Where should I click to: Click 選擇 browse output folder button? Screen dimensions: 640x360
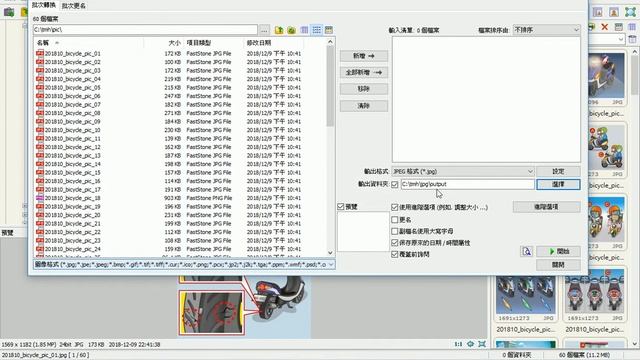pyautogui.click(x=558, y=184)
